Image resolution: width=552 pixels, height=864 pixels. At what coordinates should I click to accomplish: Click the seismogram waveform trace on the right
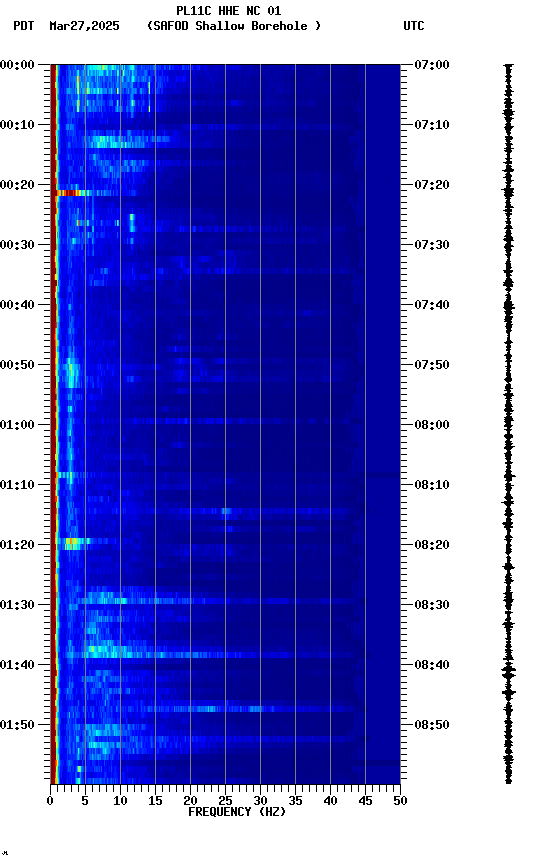pyautogui.click(x=508, y=424)
